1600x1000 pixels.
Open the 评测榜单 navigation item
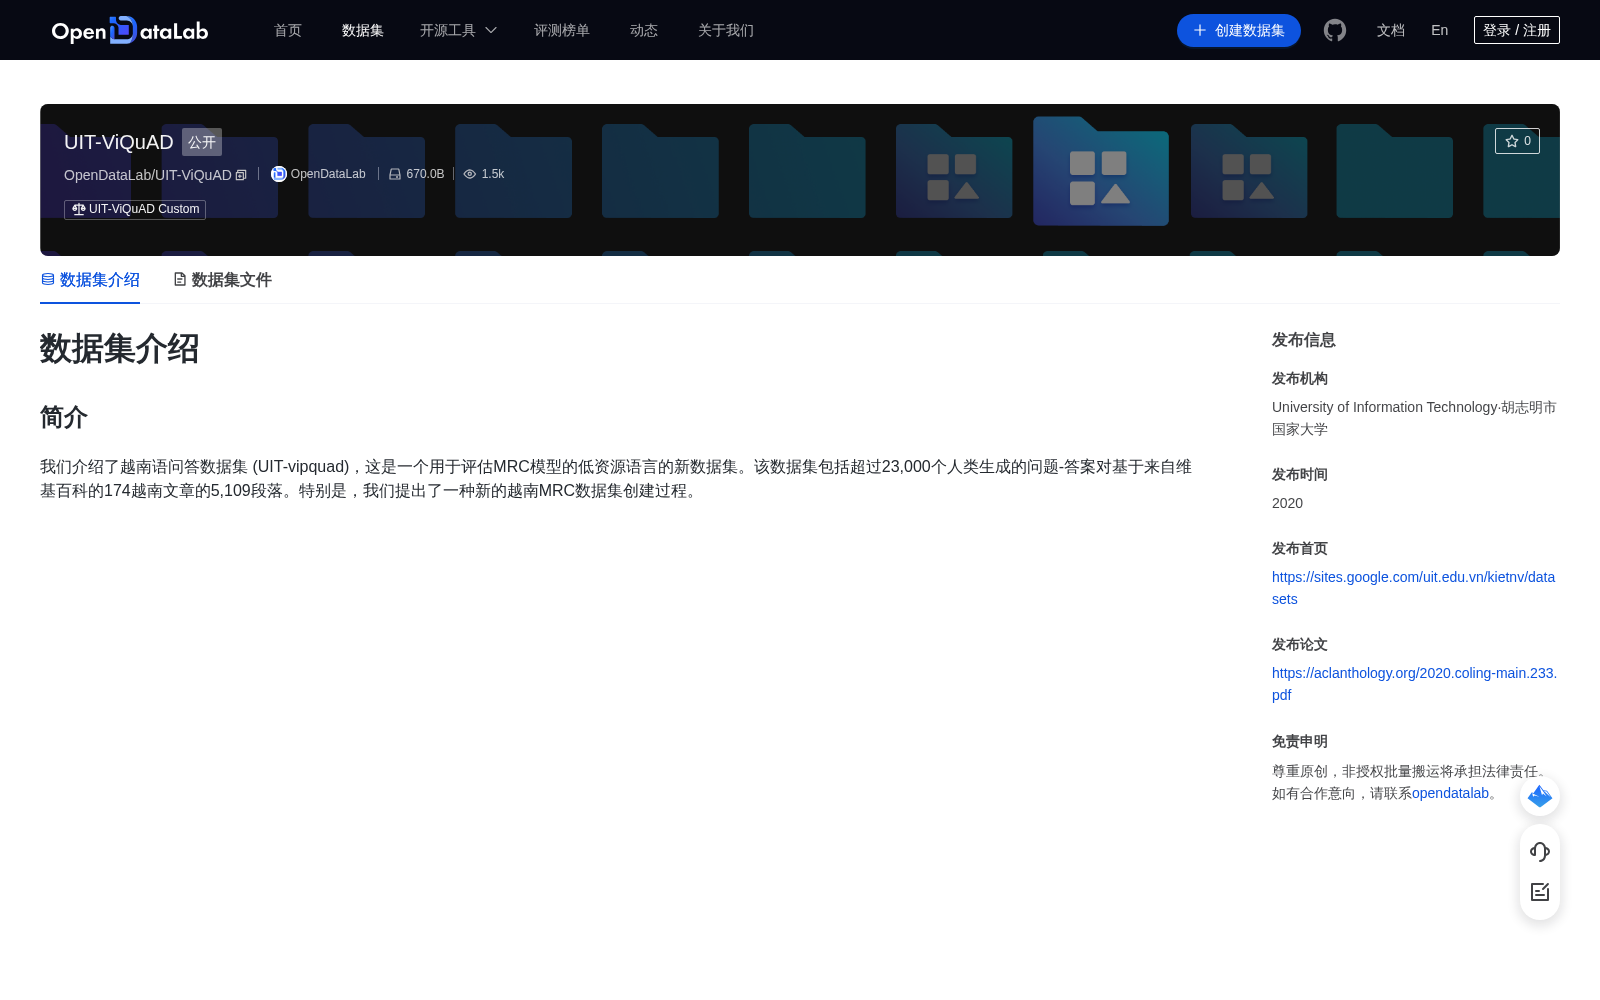click(x=562, y=30)
